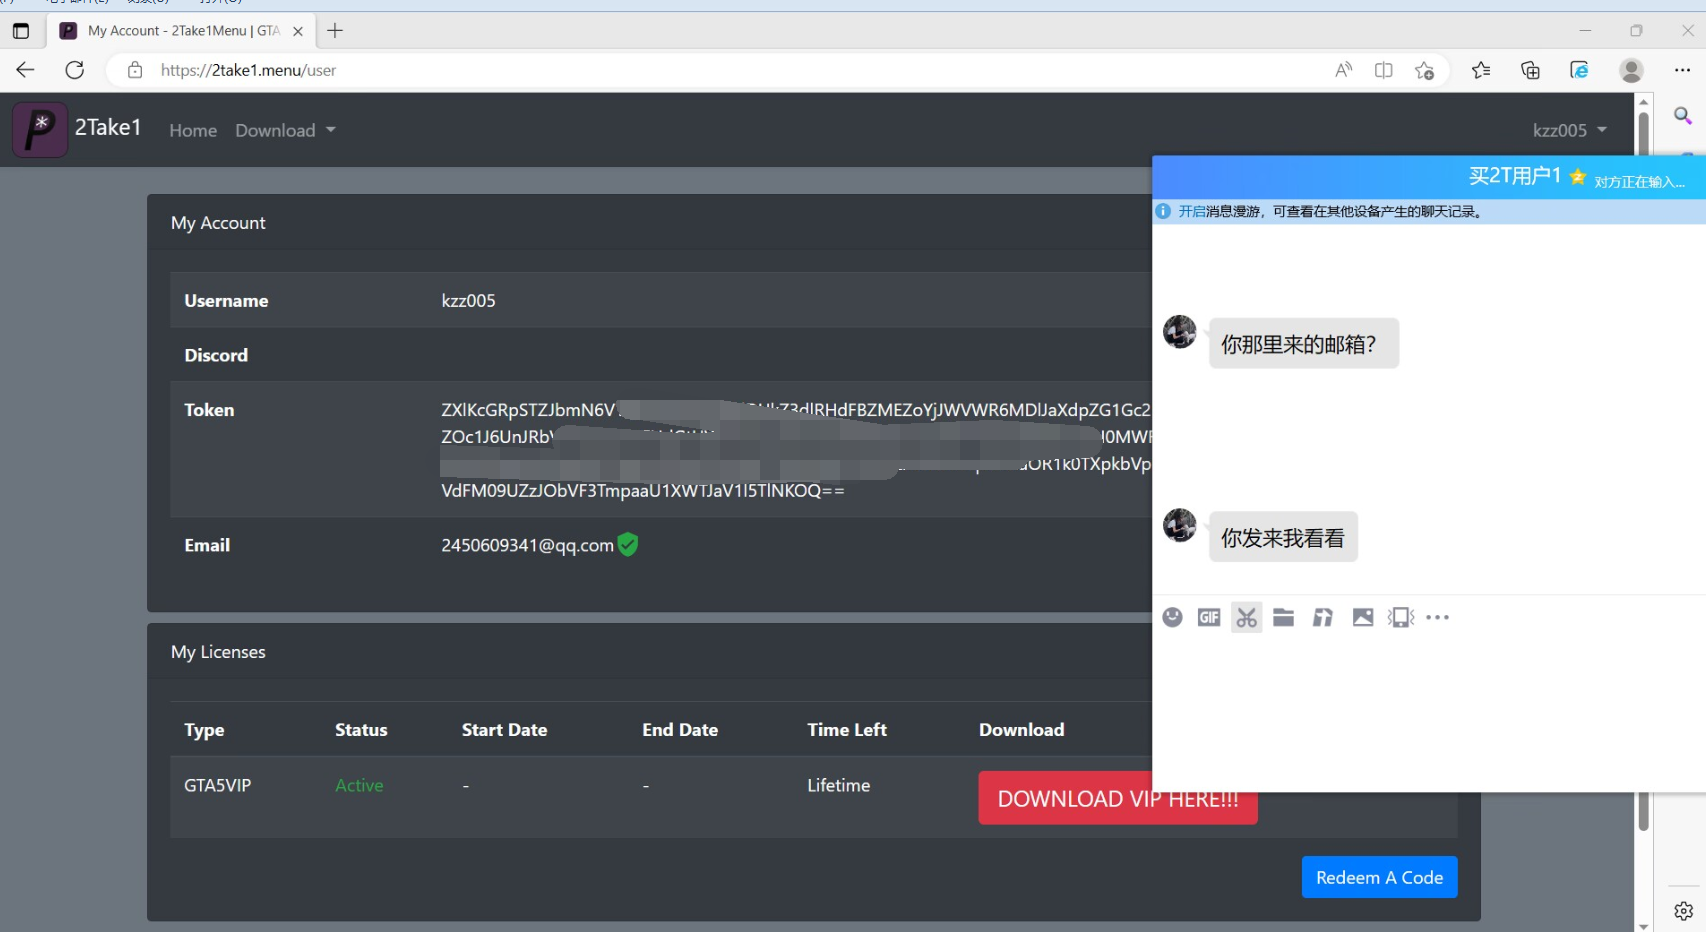This screenshot has height=932, width=1706.
Task: Click the verified email green shield
Action: [x=628, y=544]
